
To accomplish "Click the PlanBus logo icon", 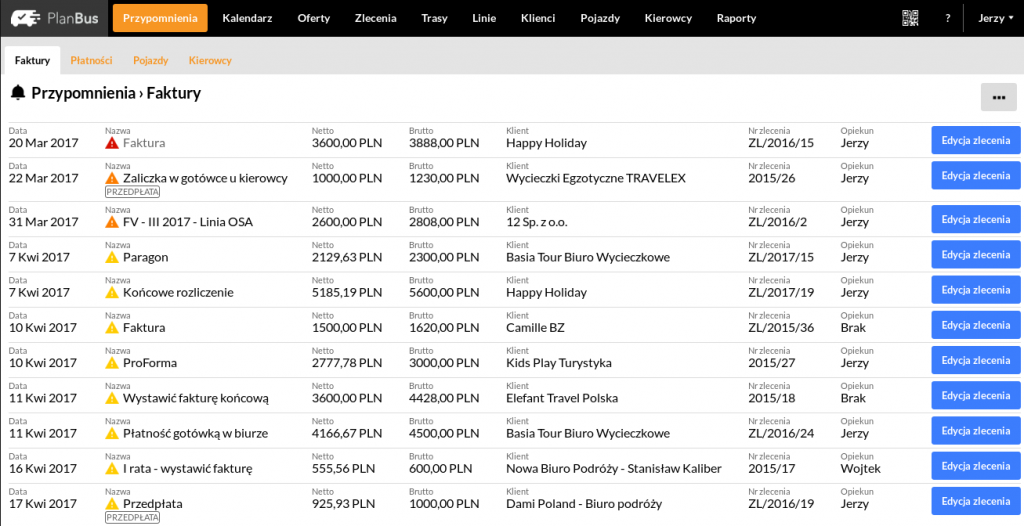I will (26, 18).
